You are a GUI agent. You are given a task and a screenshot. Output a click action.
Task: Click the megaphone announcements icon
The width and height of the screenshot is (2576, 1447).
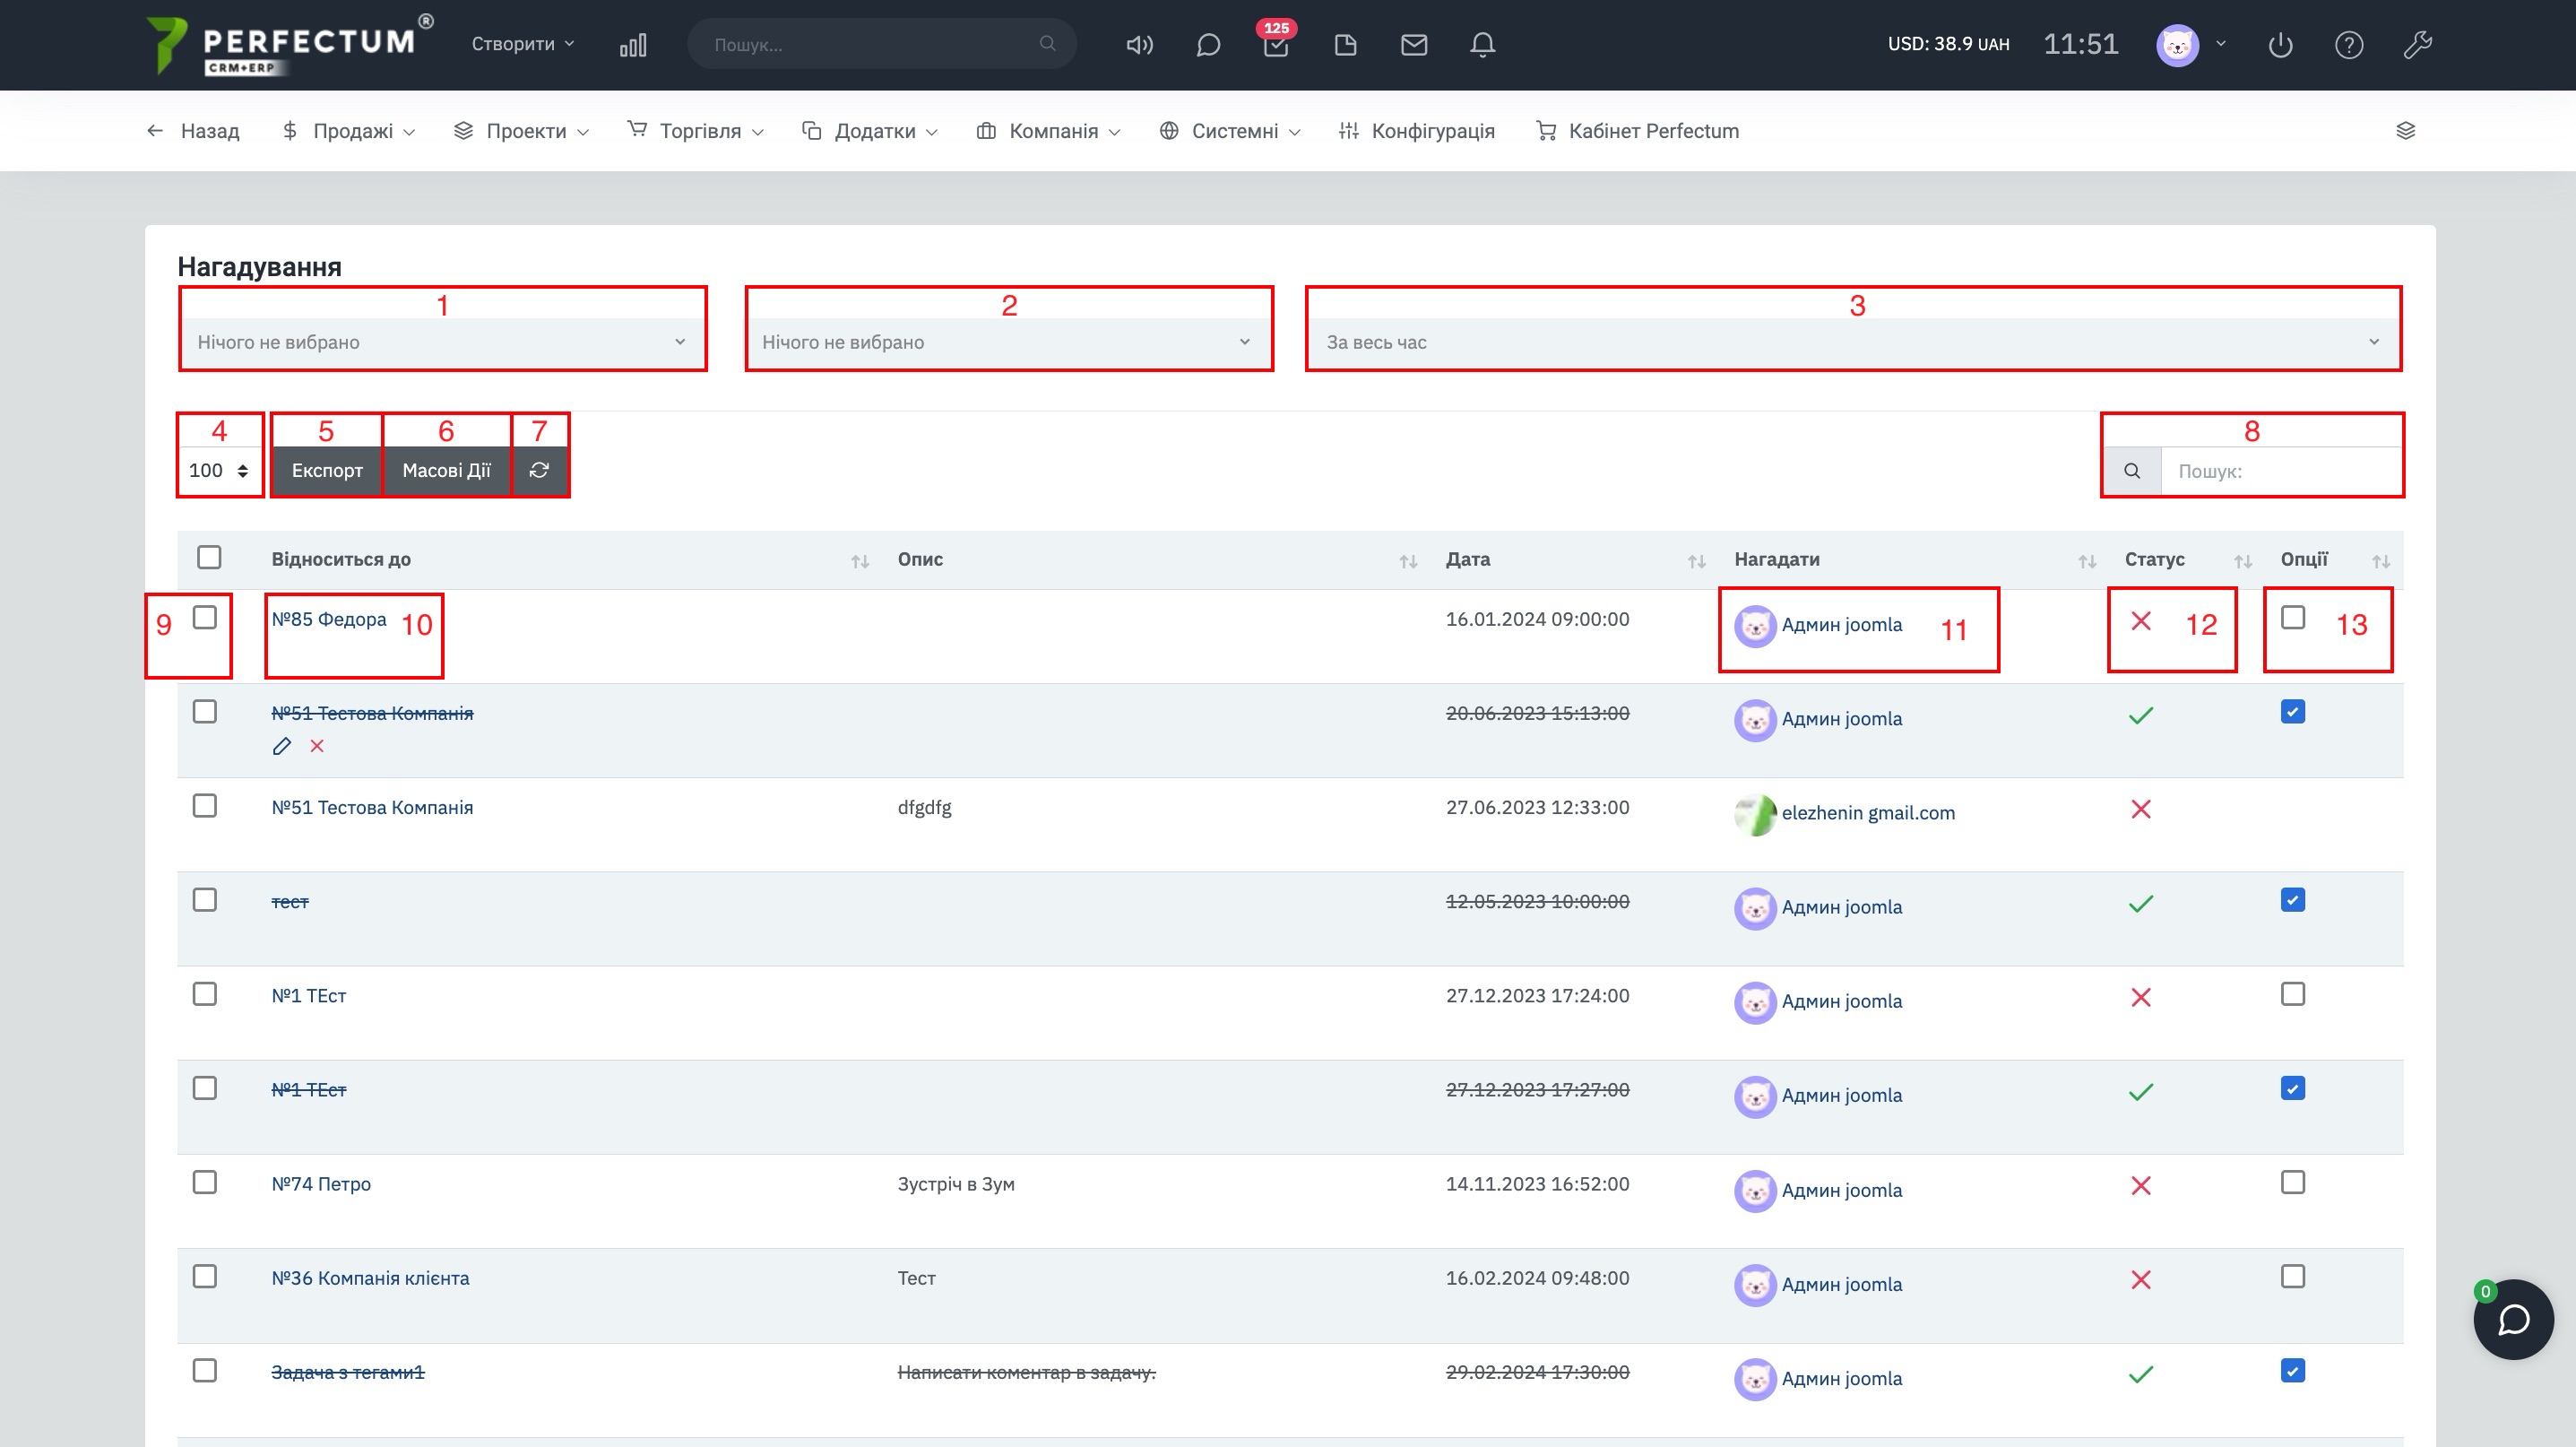(x=1139, y=45)
